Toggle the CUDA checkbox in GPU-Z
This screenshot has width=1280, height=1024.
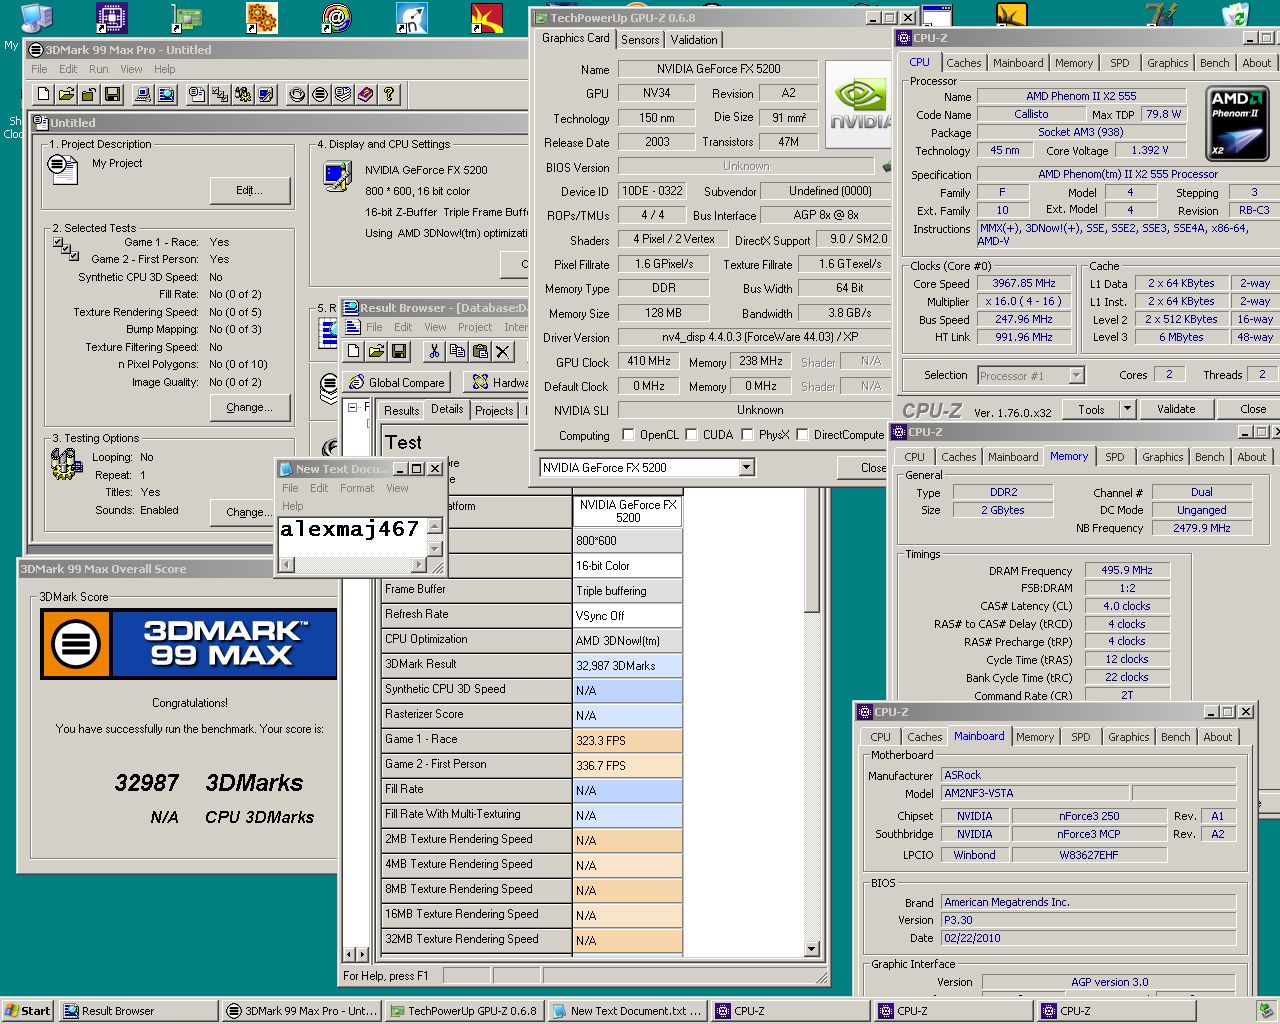point(691,435)
